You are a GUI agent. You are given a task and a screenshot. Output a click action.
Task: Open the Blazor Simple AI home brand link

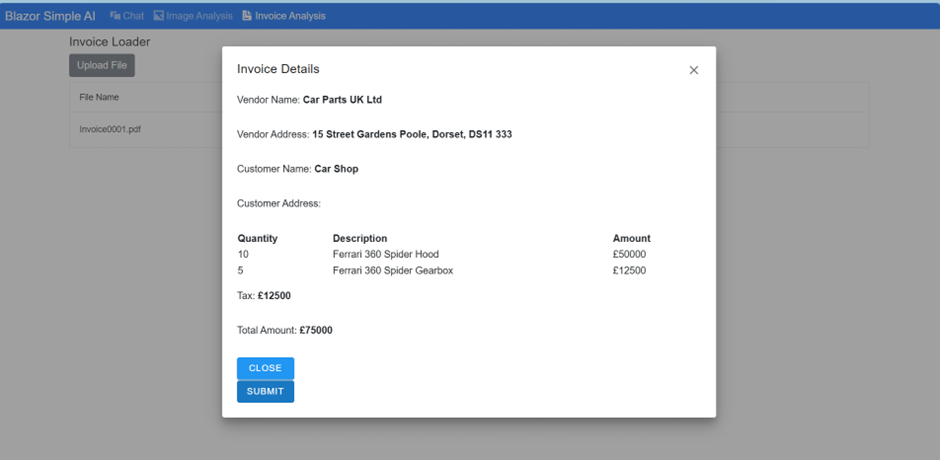[50, 16]
